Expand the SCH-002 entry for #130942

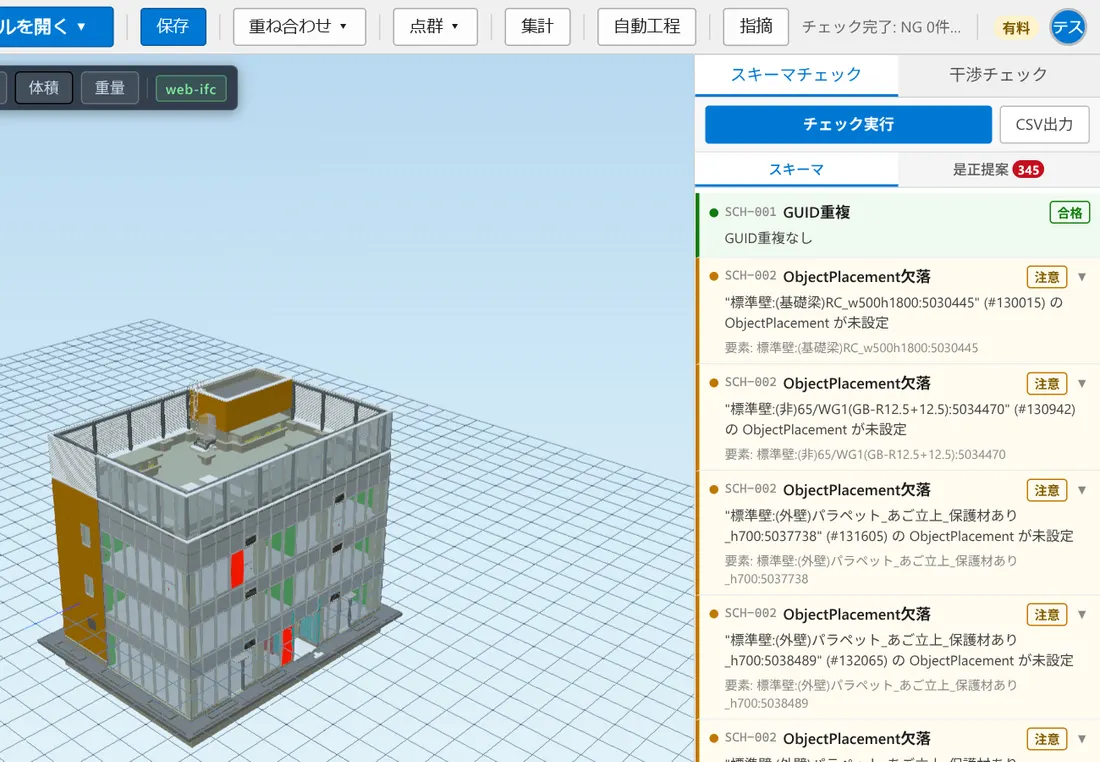click(1082, 384)
